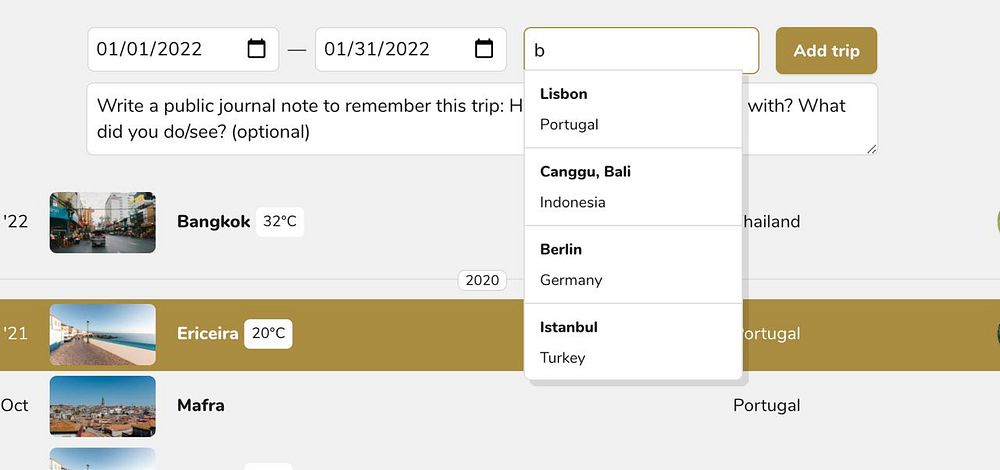
Task: Open the Mafra rooftops thumbnail
Action: tap(102, 406)
